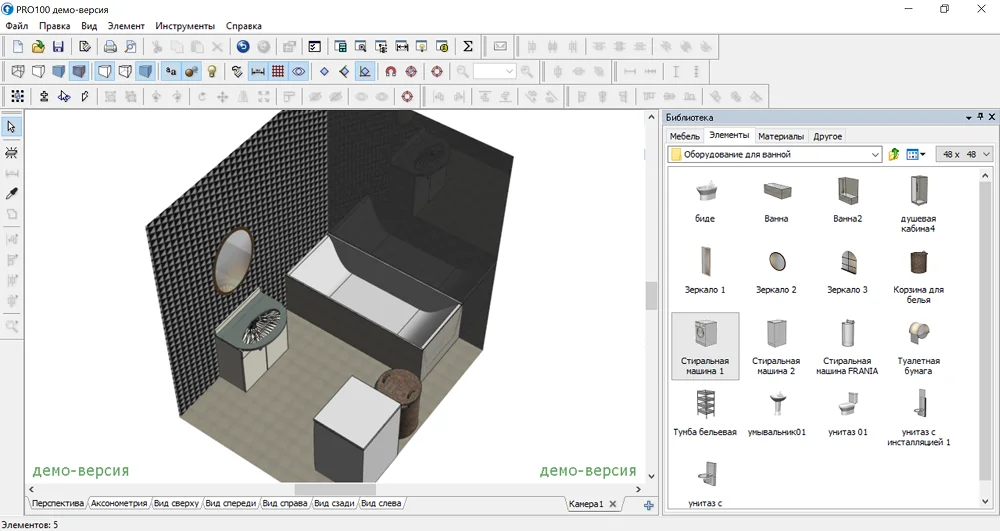Click the Undo blue arrow icon
1000x531 pixels.
[243, 47]
